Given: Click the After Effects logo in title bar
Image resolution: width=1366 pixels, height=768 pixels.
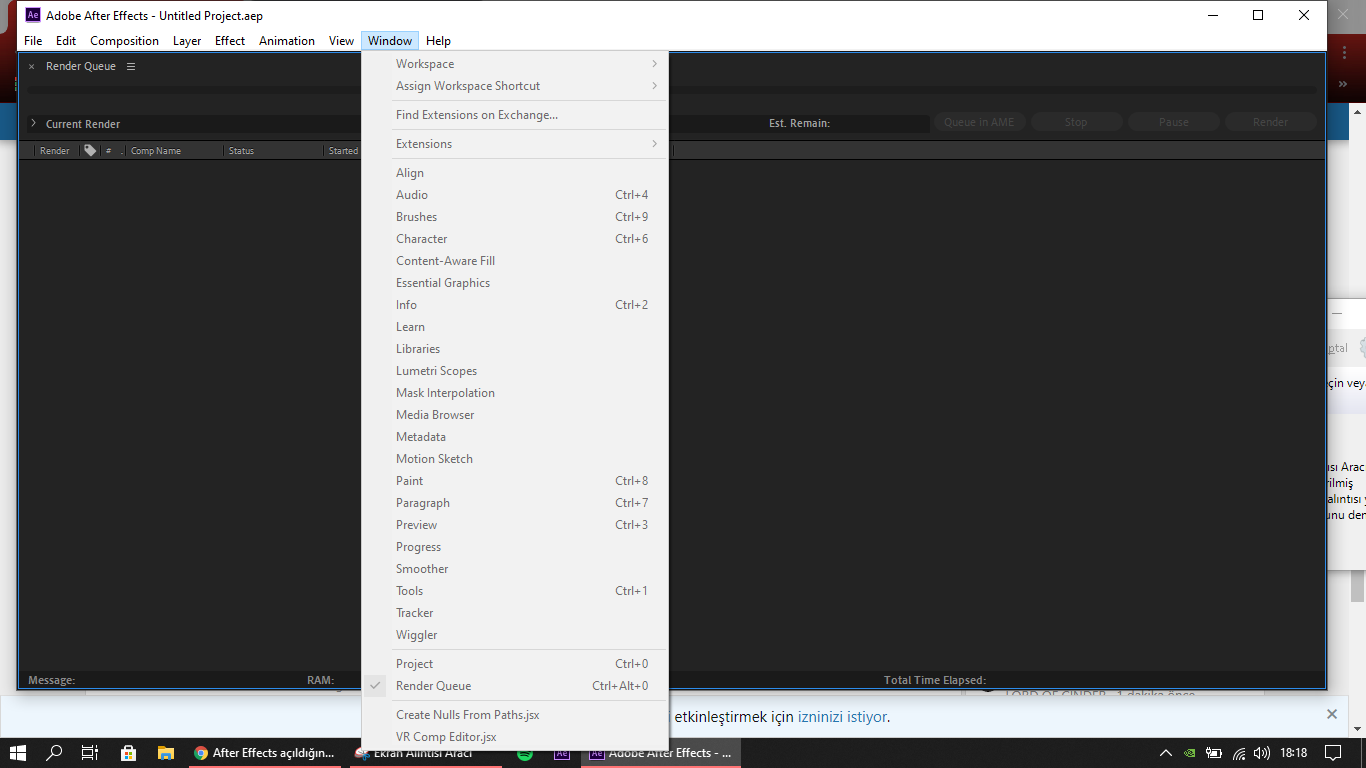Looking at the screenshot, I should point(33,15).
